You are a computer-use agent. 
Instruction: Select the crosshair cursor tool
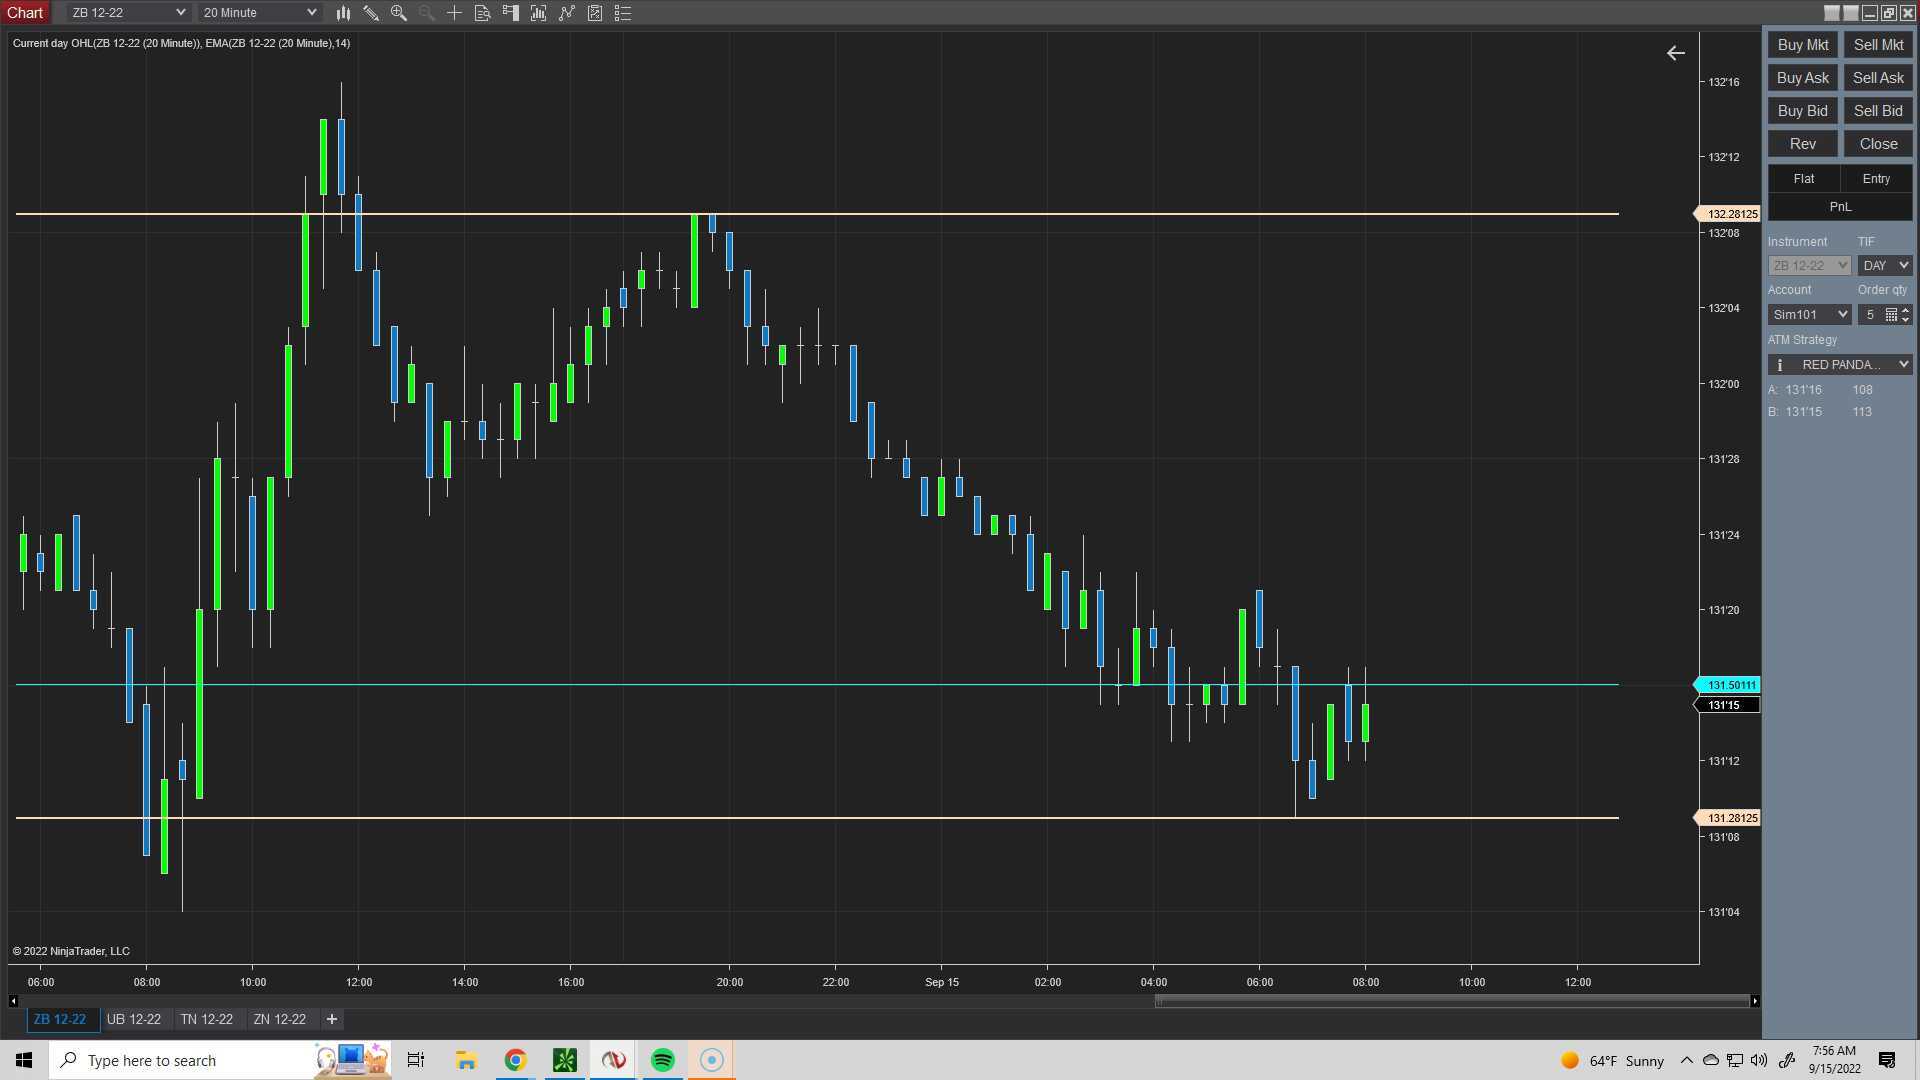[x=454, y=13]
